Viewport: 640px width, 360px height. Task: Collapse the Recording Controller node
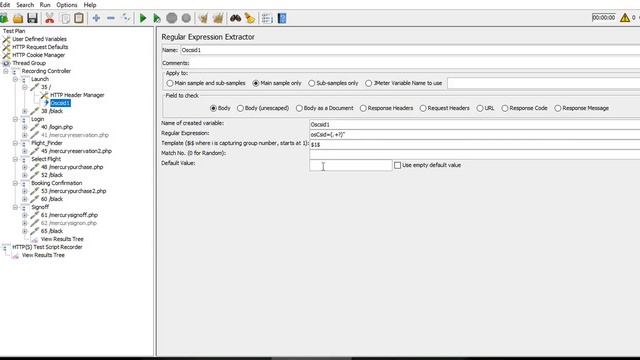pyautogui.click(x=6, y=71)
